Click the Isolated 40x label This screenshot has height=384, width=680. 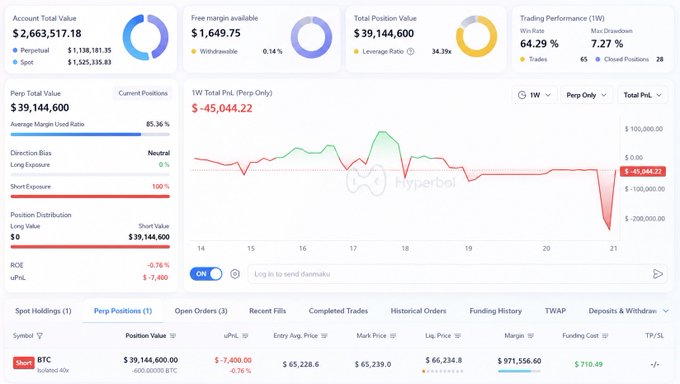tap(53, 370)
